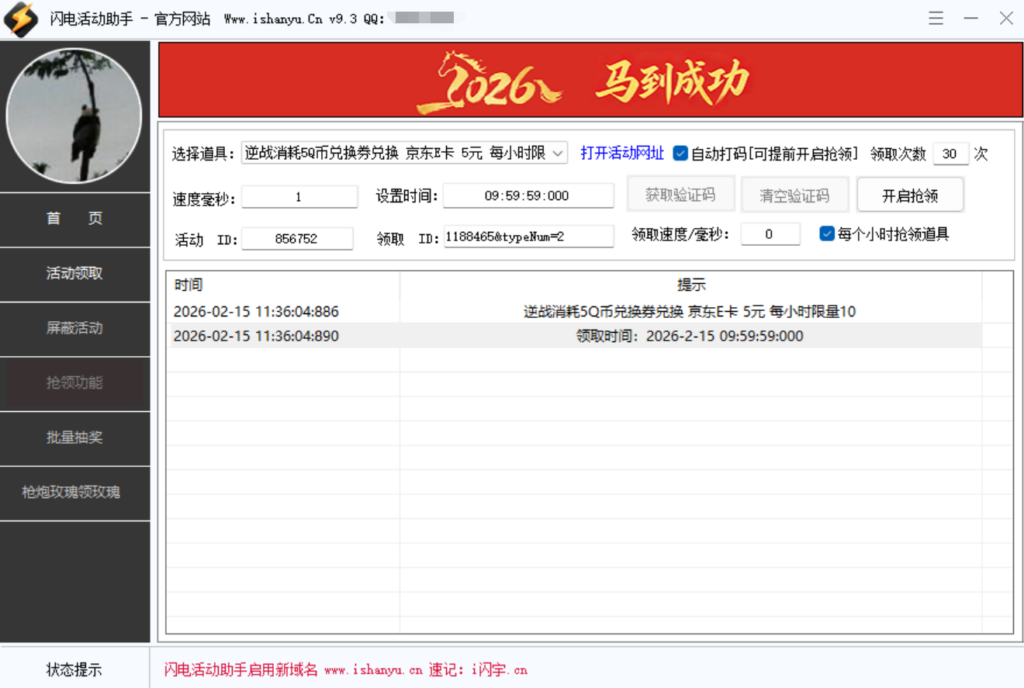
Task: Click the user avatar image
Action: click(x=75, y=115)
